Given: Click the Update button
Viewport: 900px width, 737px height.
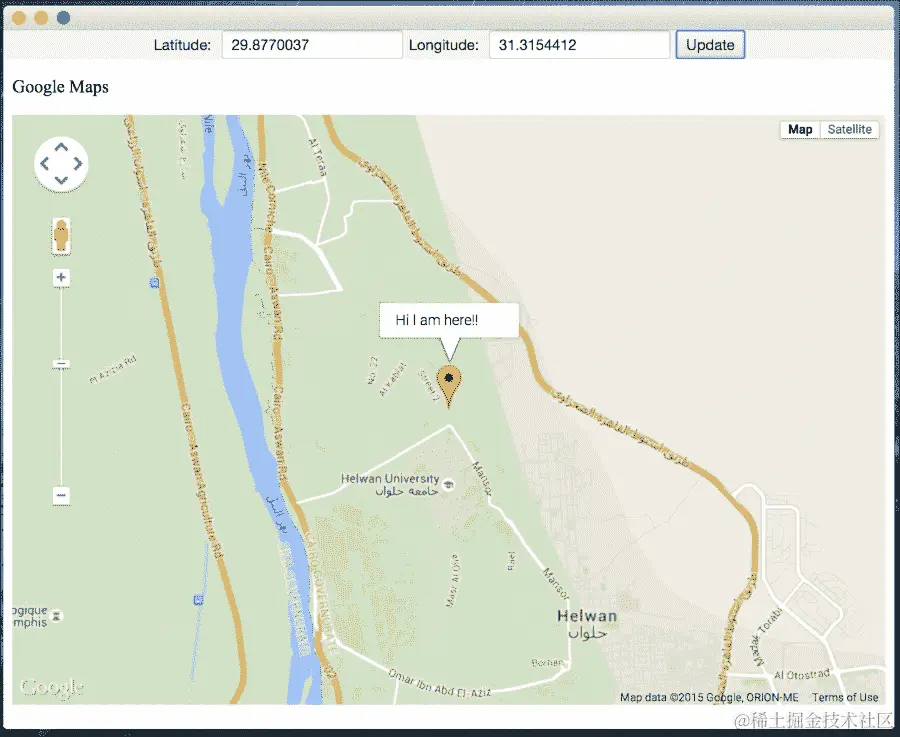Looking at the screenshot, I should [710, 45].
